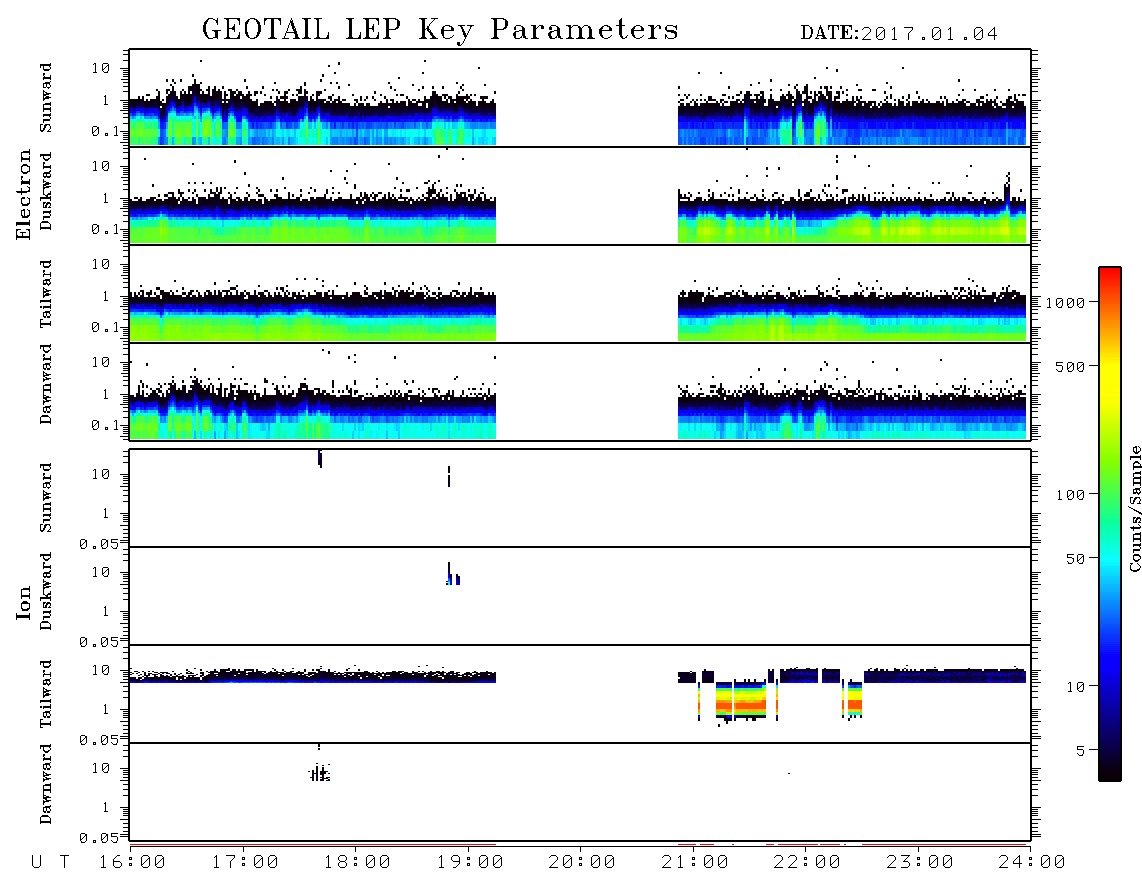Click the 50 tick on the colorbar

(x=1075, y=559)
